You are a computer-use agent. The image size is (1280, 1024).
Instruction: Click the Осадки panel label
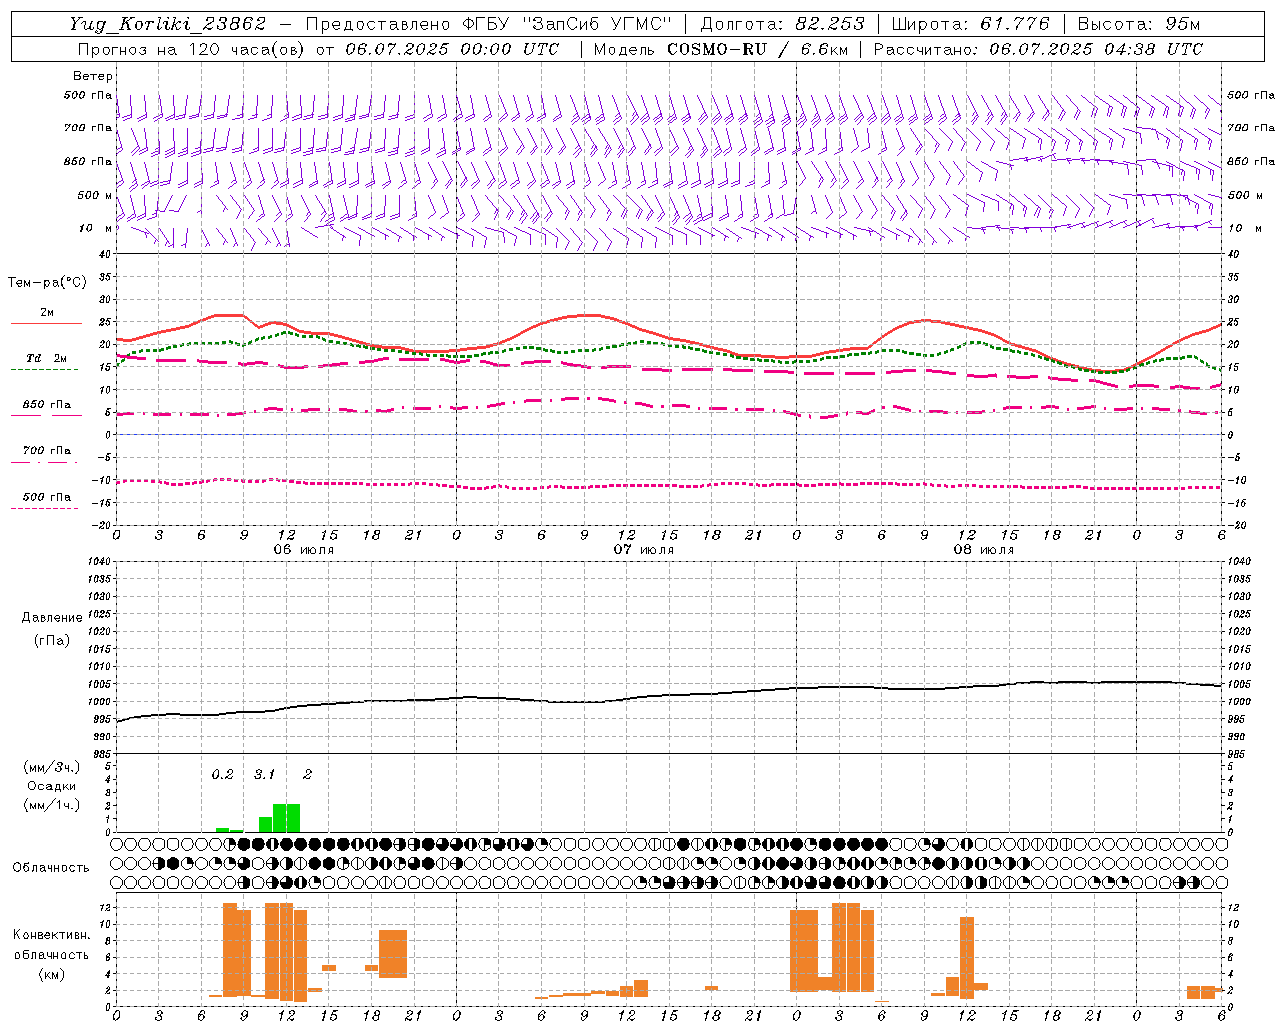(x=52, y=786)
